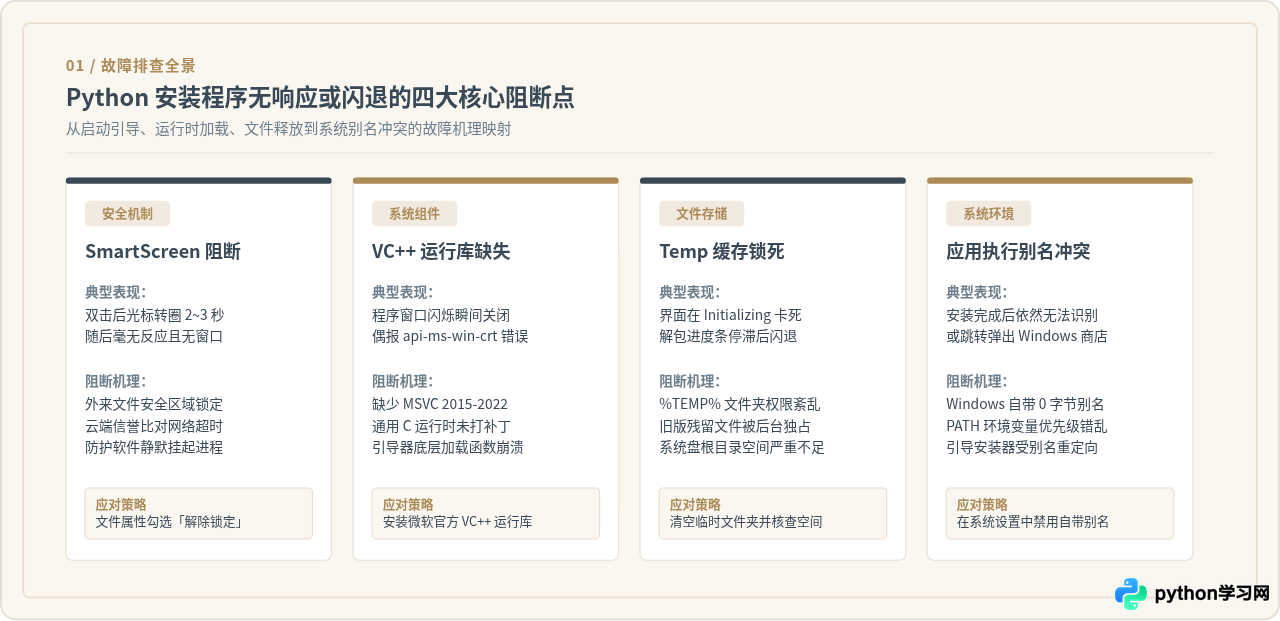
Task: Click the '01 / 故障排查全景' section label
Action: pos(131,66)
